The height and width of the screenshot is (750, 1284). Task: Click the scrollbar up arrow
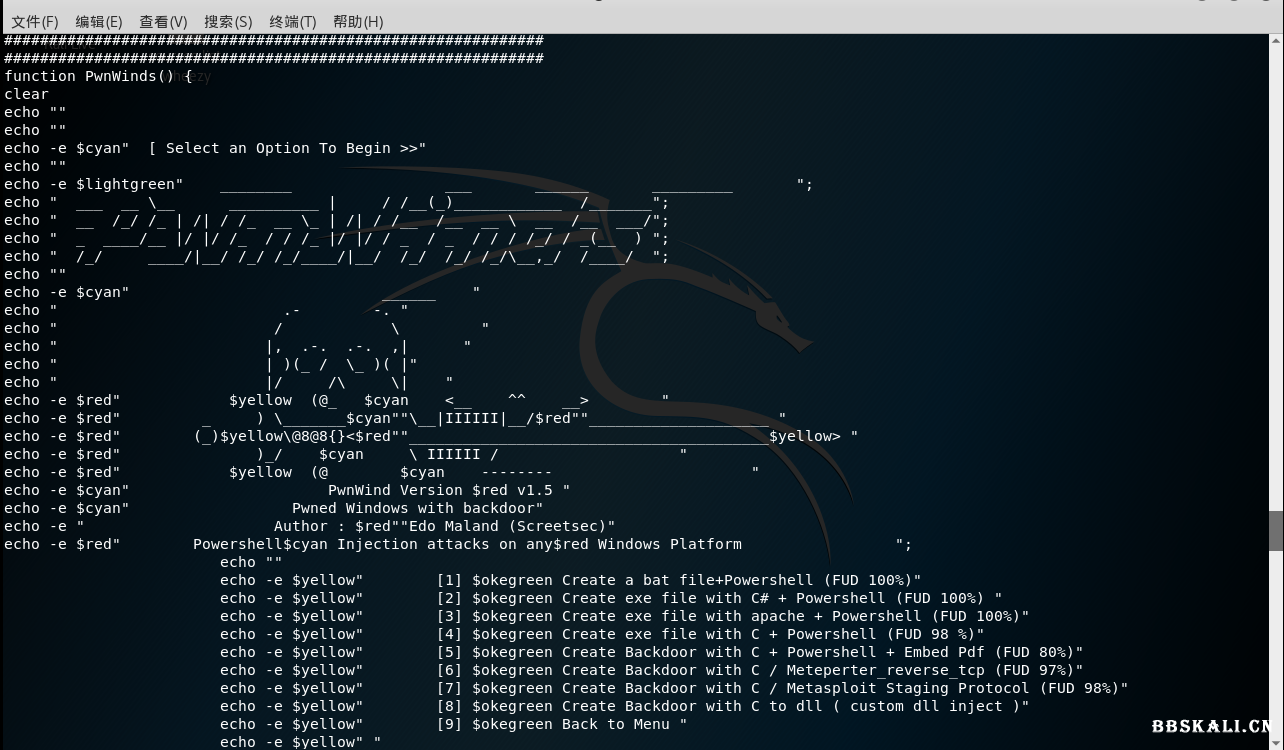click(1276, 40)
